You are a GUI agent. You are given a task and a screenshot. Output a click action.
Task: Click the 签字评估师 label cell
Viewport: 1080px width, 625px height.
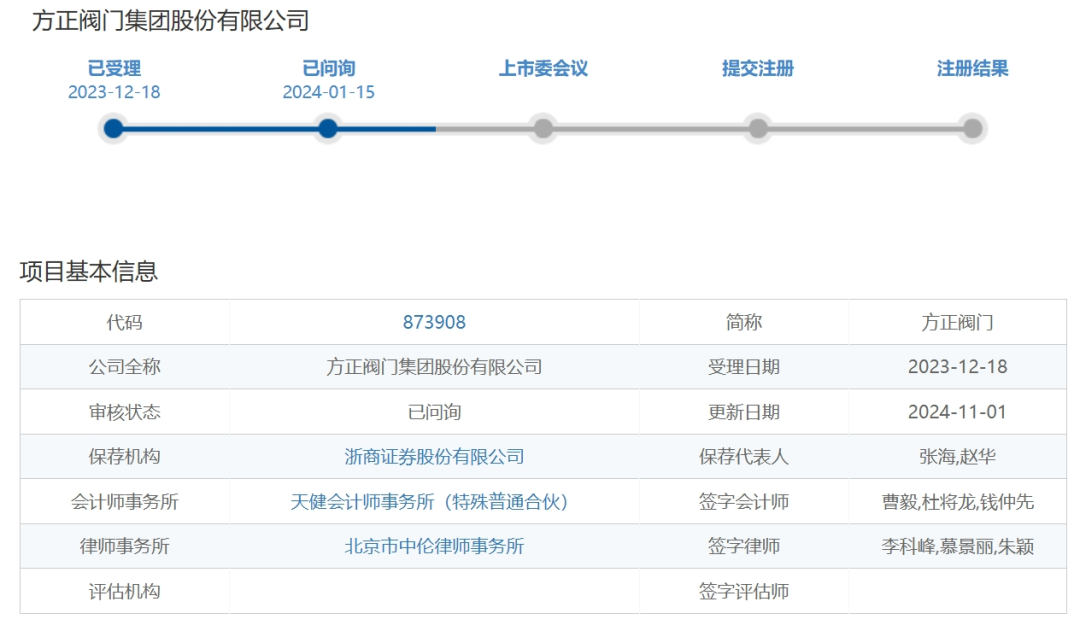coord(744,591)
